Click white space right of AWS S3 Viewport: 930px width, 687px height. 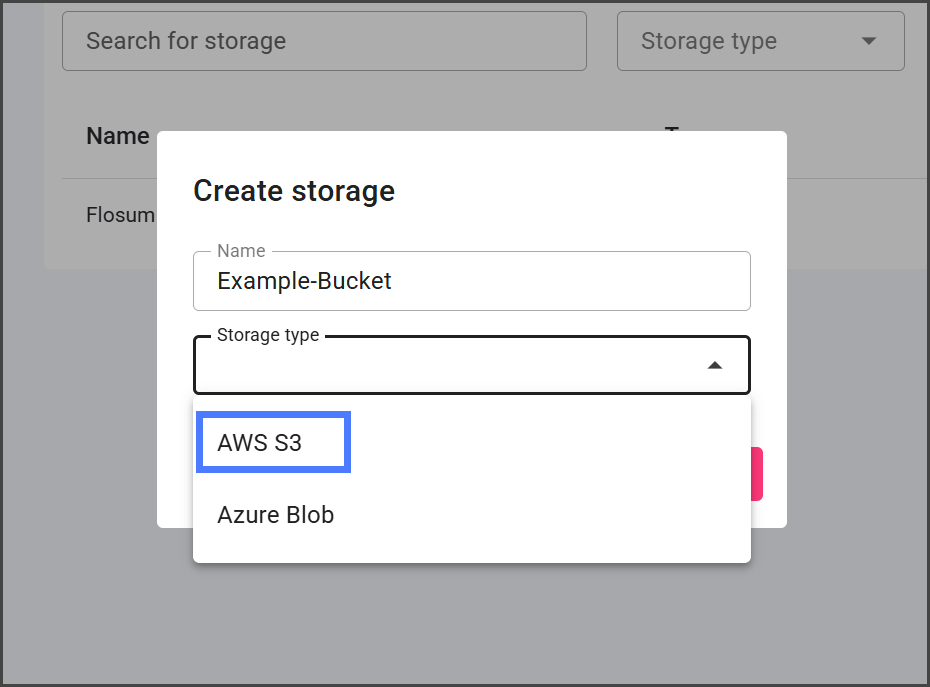550,443
